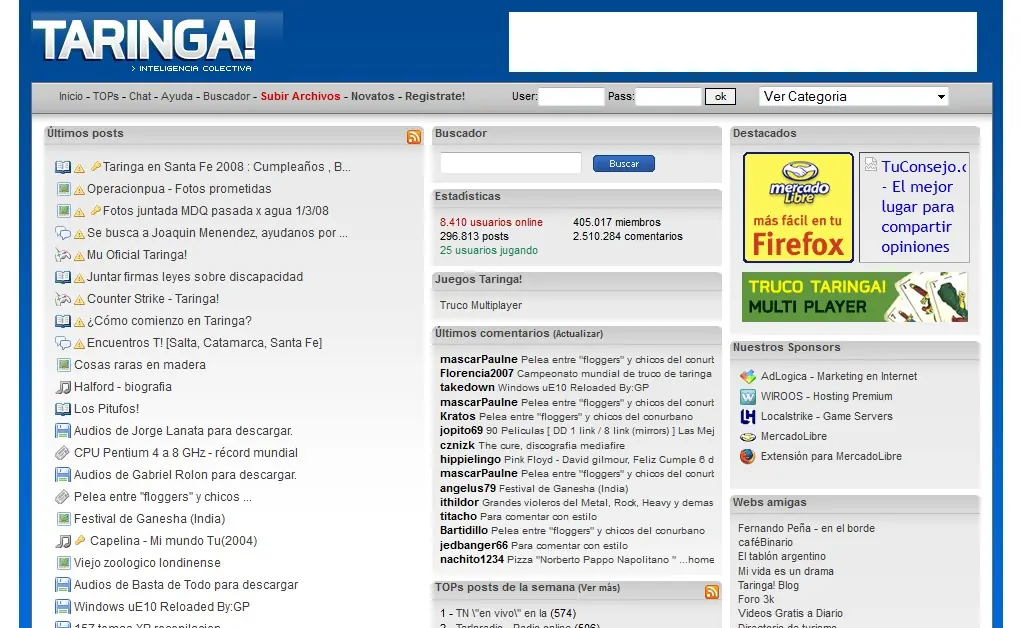Click the WIROOS sponsor icon

point(748,397)
